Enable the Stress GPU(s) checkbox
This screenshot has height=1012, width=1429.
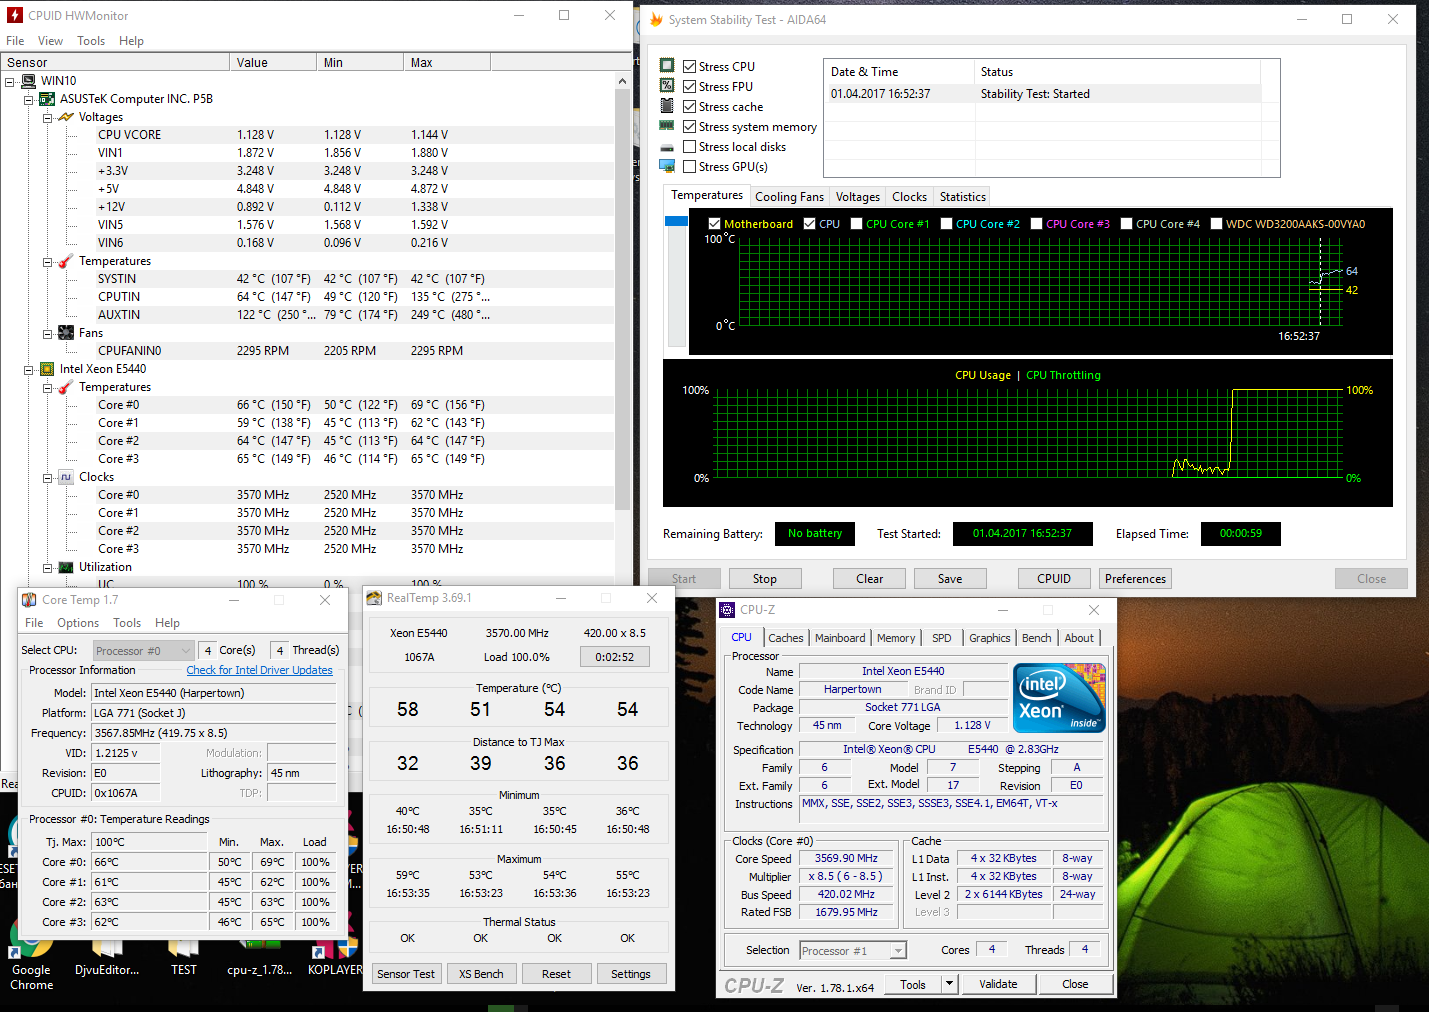[x=690, y=166]
